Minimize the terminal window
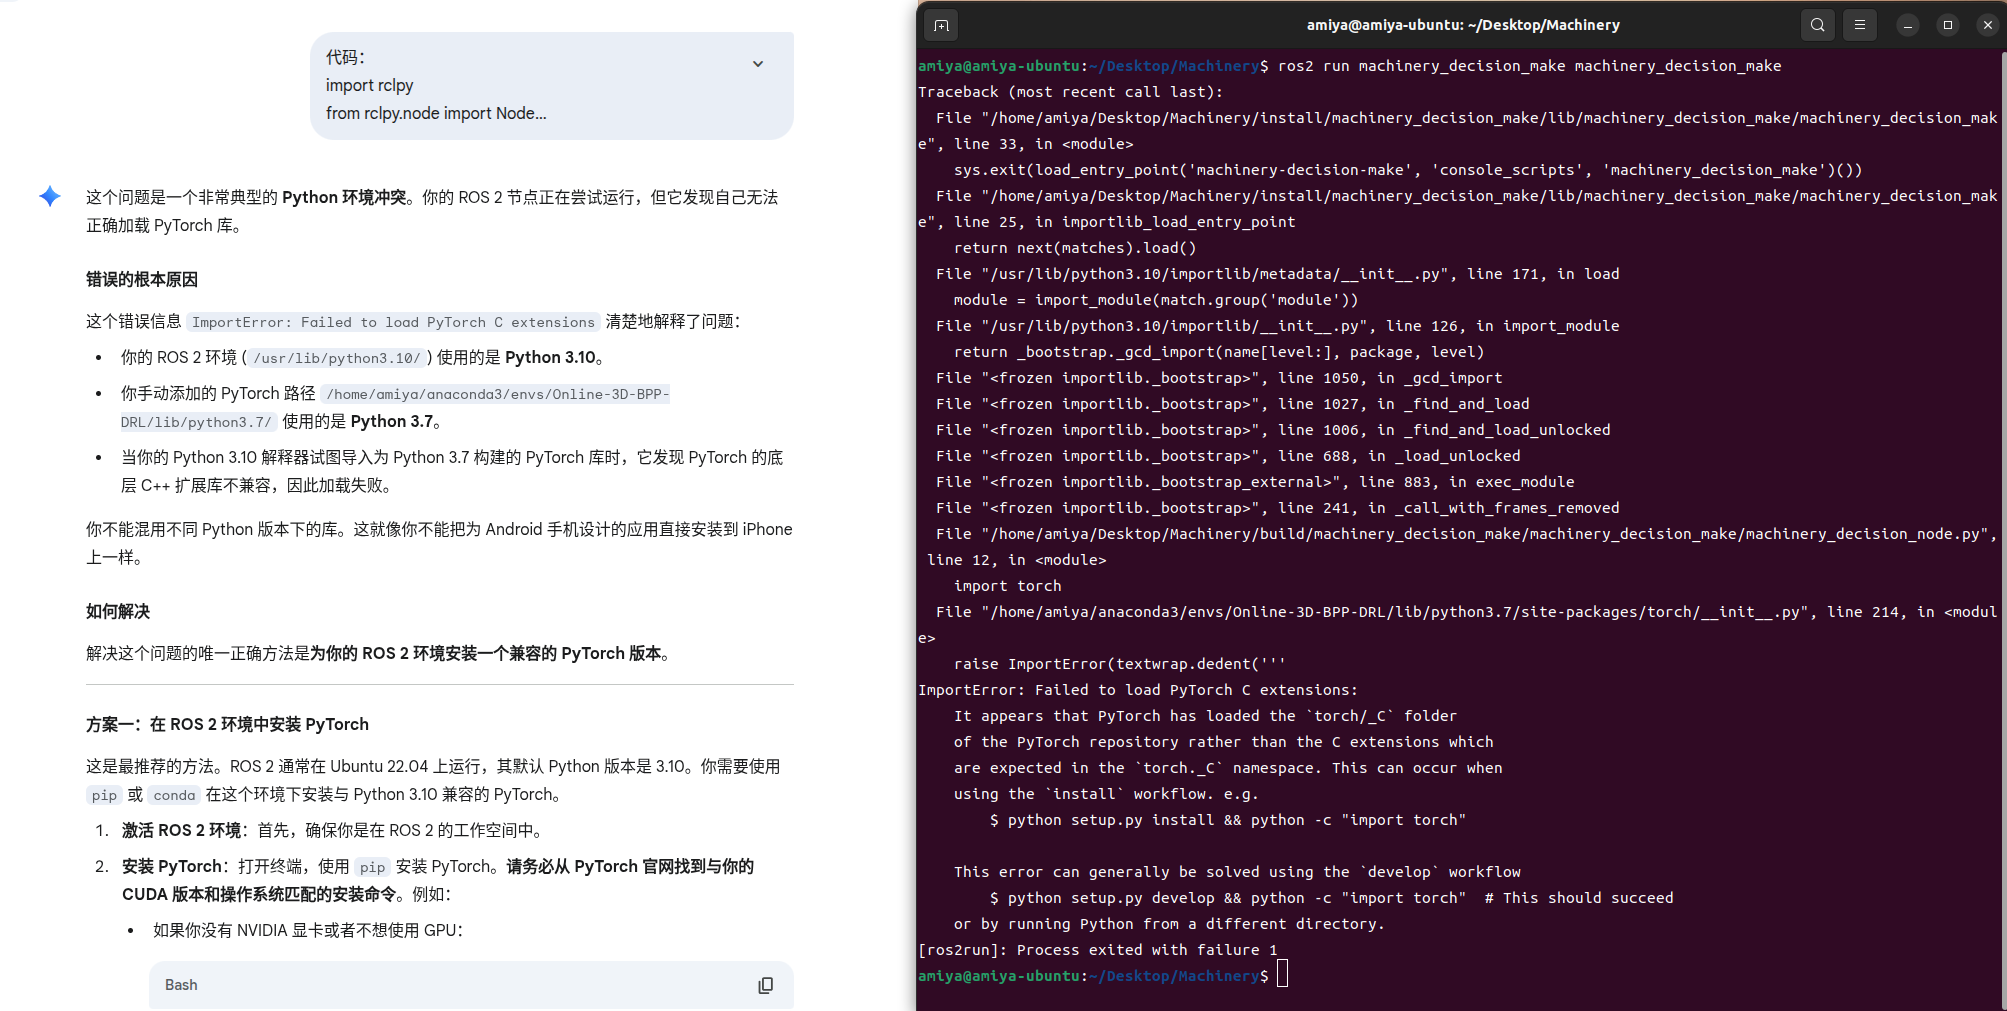2007x1011 pixels. point(1908,25)
